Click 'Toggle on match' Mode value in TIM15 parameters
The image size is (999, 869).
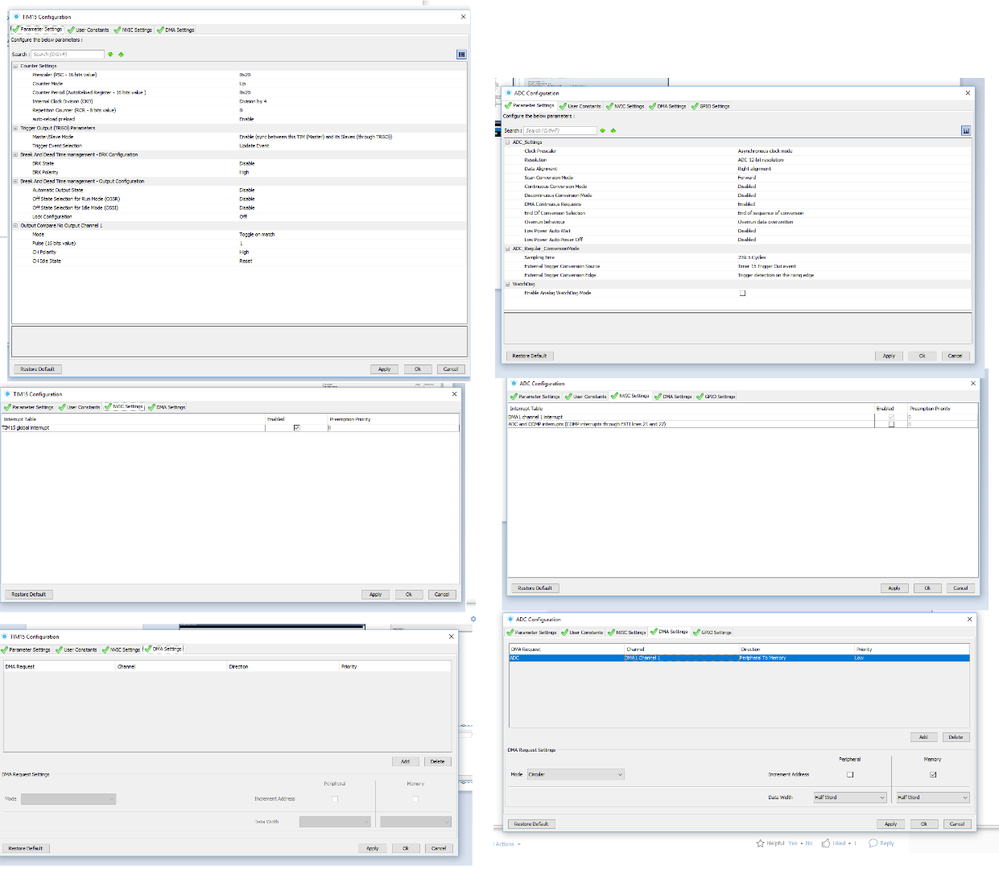[257, 234]
